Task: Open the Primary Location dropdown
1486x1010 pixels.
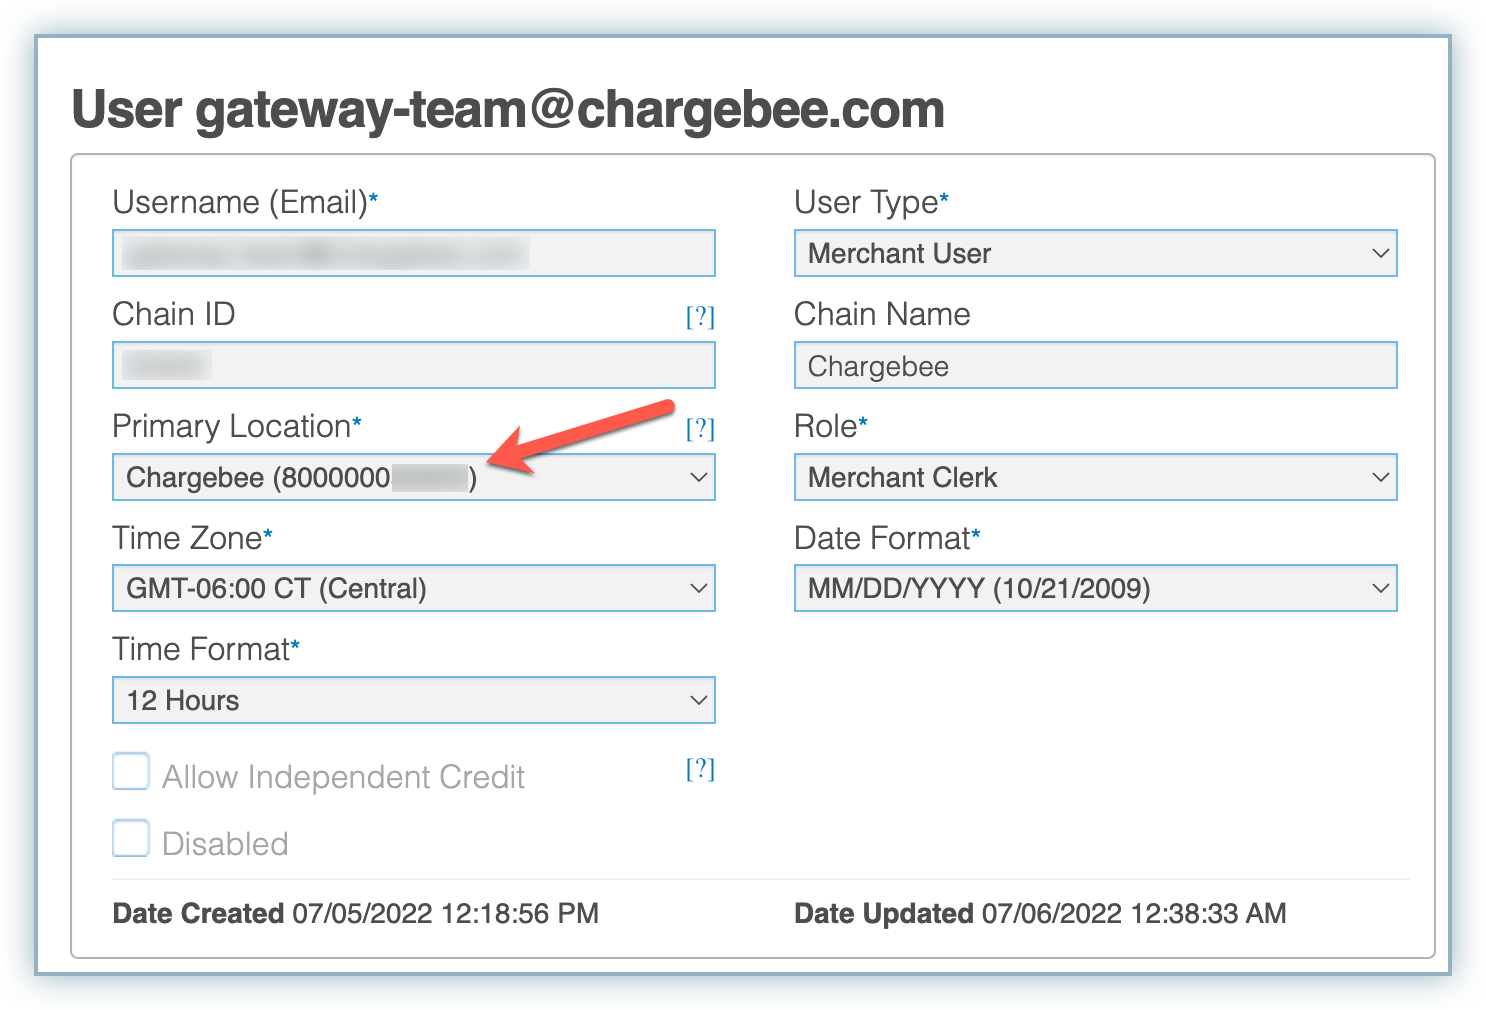Action: [x=413, y=478]
